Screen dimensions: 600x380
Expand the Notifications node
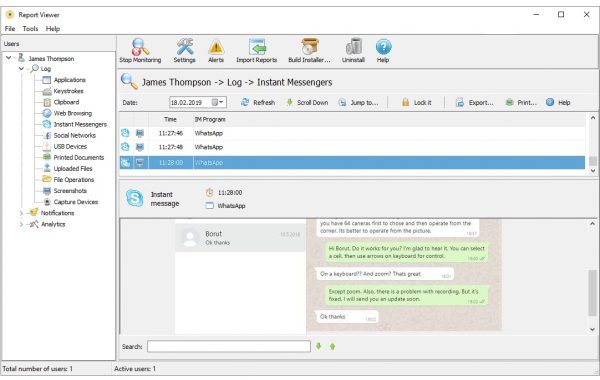[x=21, y=213]
